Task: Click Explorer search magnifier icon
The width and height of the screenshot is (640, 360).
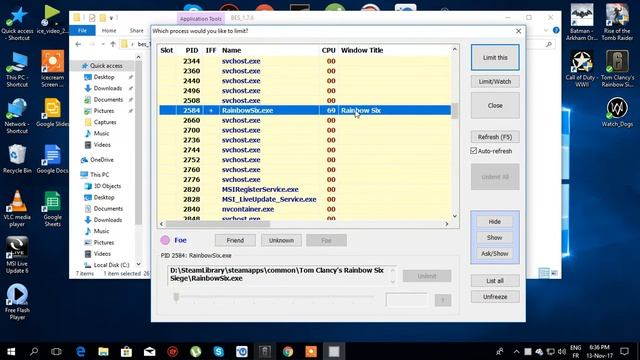Action: (549, 44)
